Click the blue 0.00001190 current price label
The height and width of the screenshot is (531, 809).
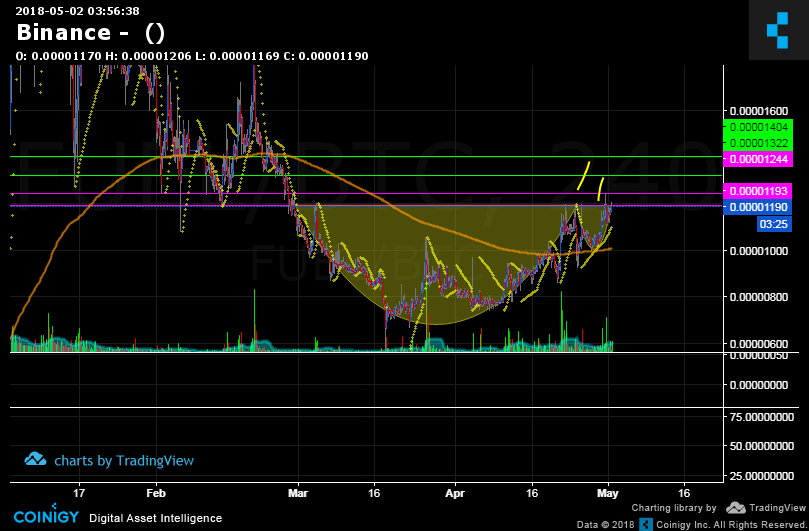[759, 207]
